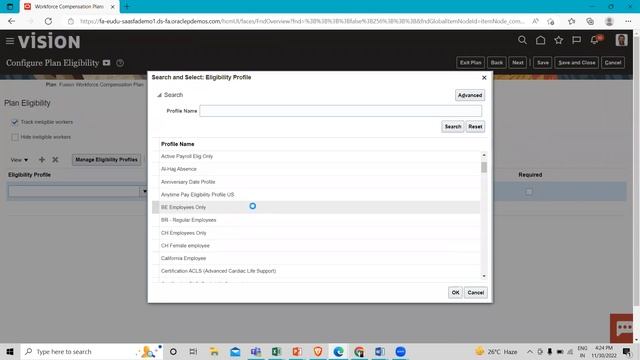Close the Search and Select dialog
The width and height of the screenshot is (640, 360).
484,78
